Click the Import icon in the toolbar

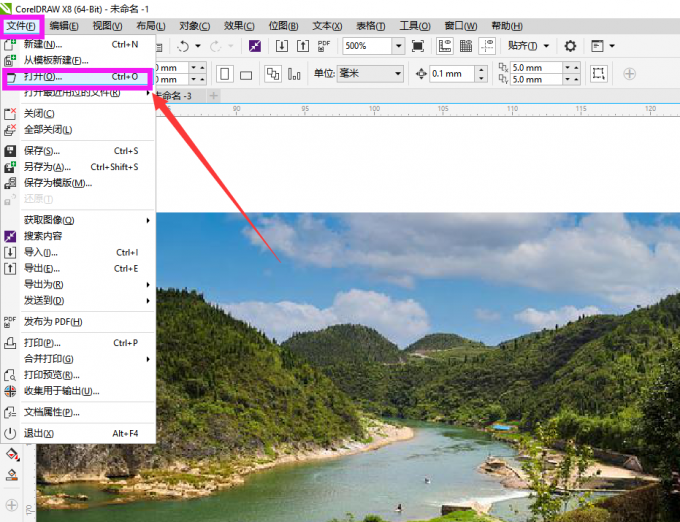282,46
